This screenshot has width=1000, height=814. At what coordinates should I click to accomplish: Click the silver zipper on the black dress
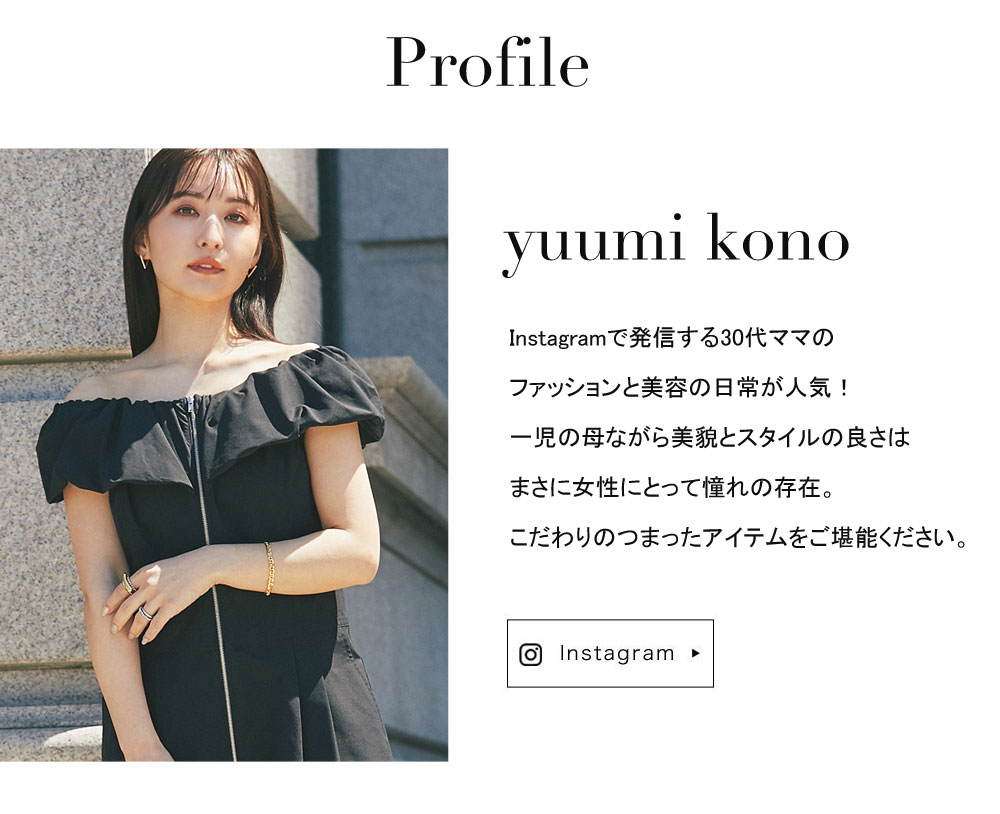[x=209, y=574]
